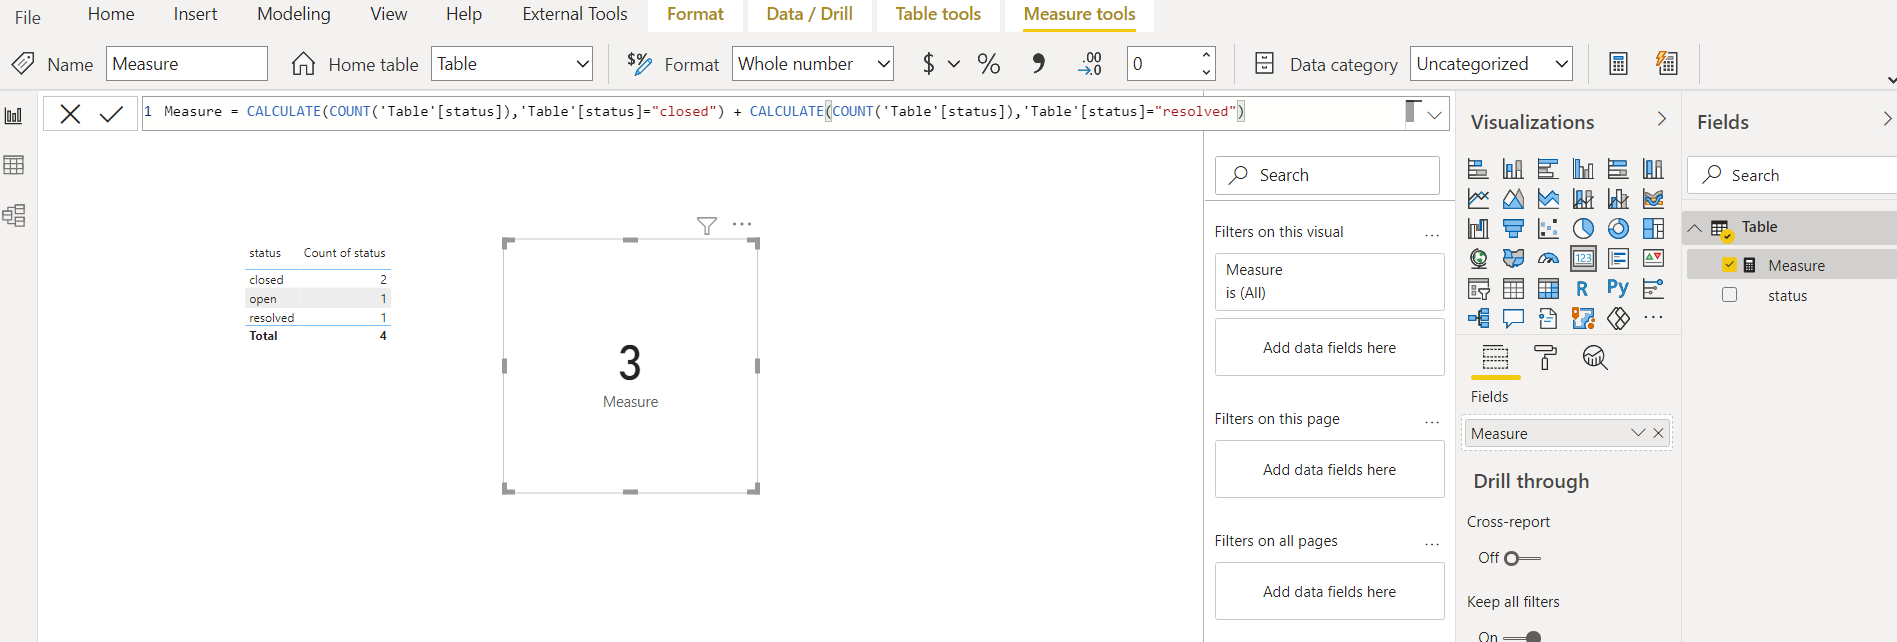
Task: Click Add data fields here under this page
Action: click(x=1329, y=469)
